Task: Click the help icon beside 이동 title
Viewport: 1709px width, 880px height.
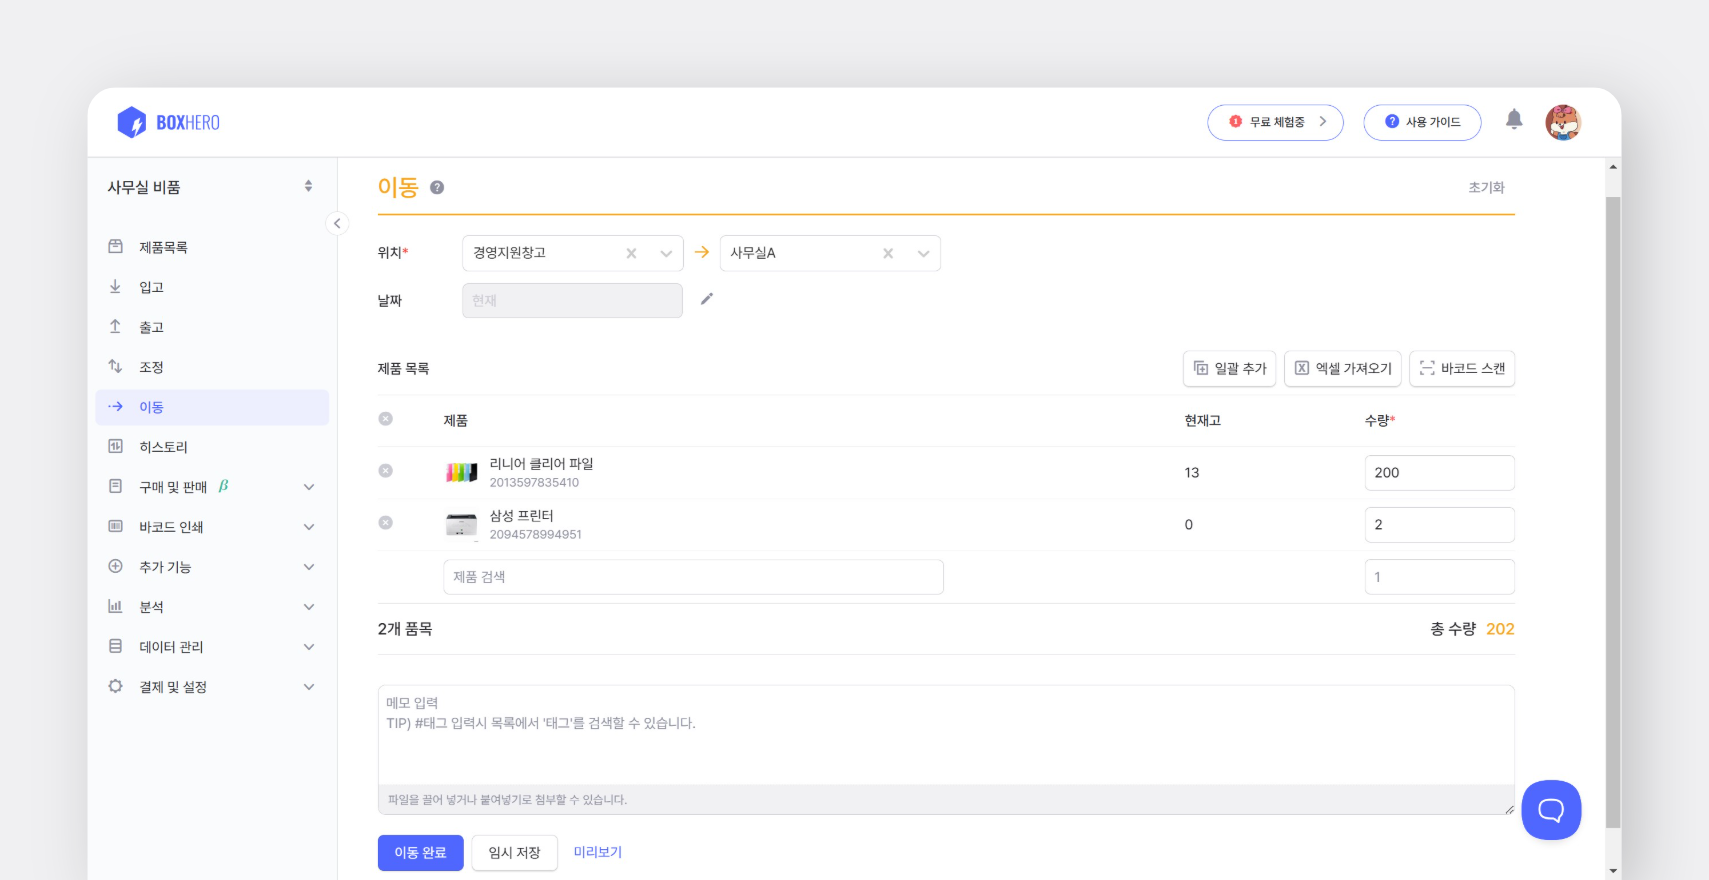Action: (437, 187)
